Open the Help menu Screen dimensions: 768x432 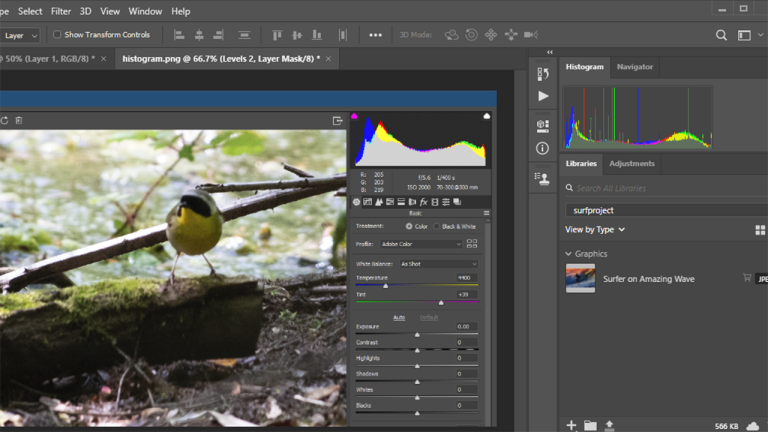[181, 11]
